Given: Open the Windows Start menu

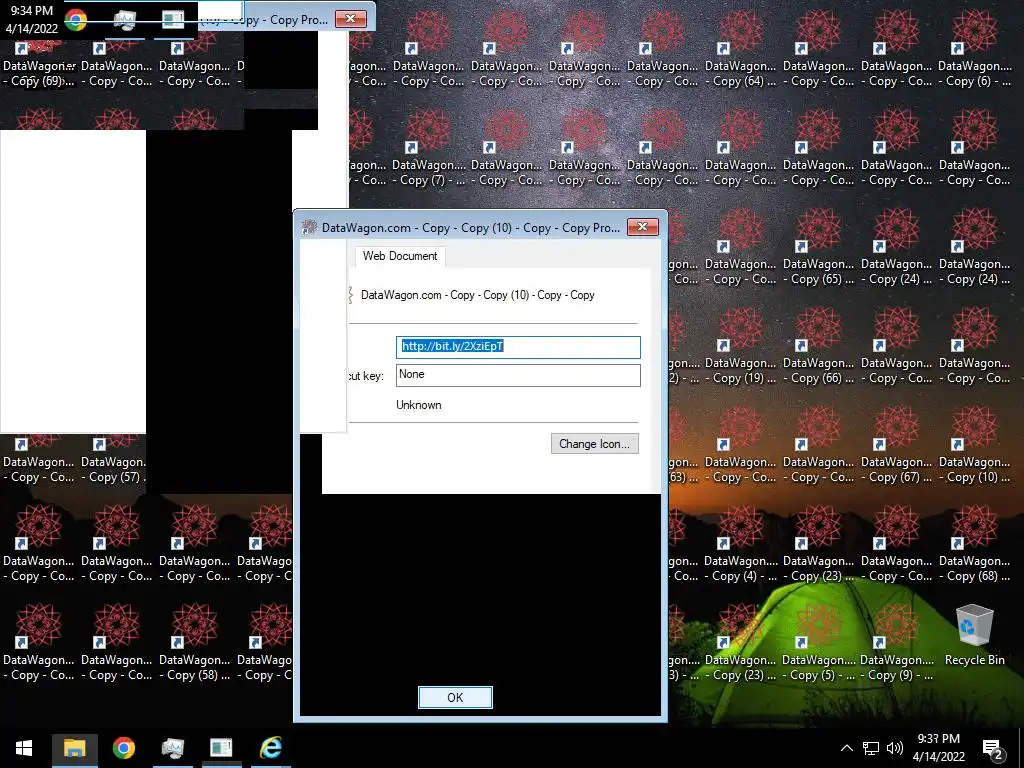Looking at the screenshot, I should tap(24, 748).
